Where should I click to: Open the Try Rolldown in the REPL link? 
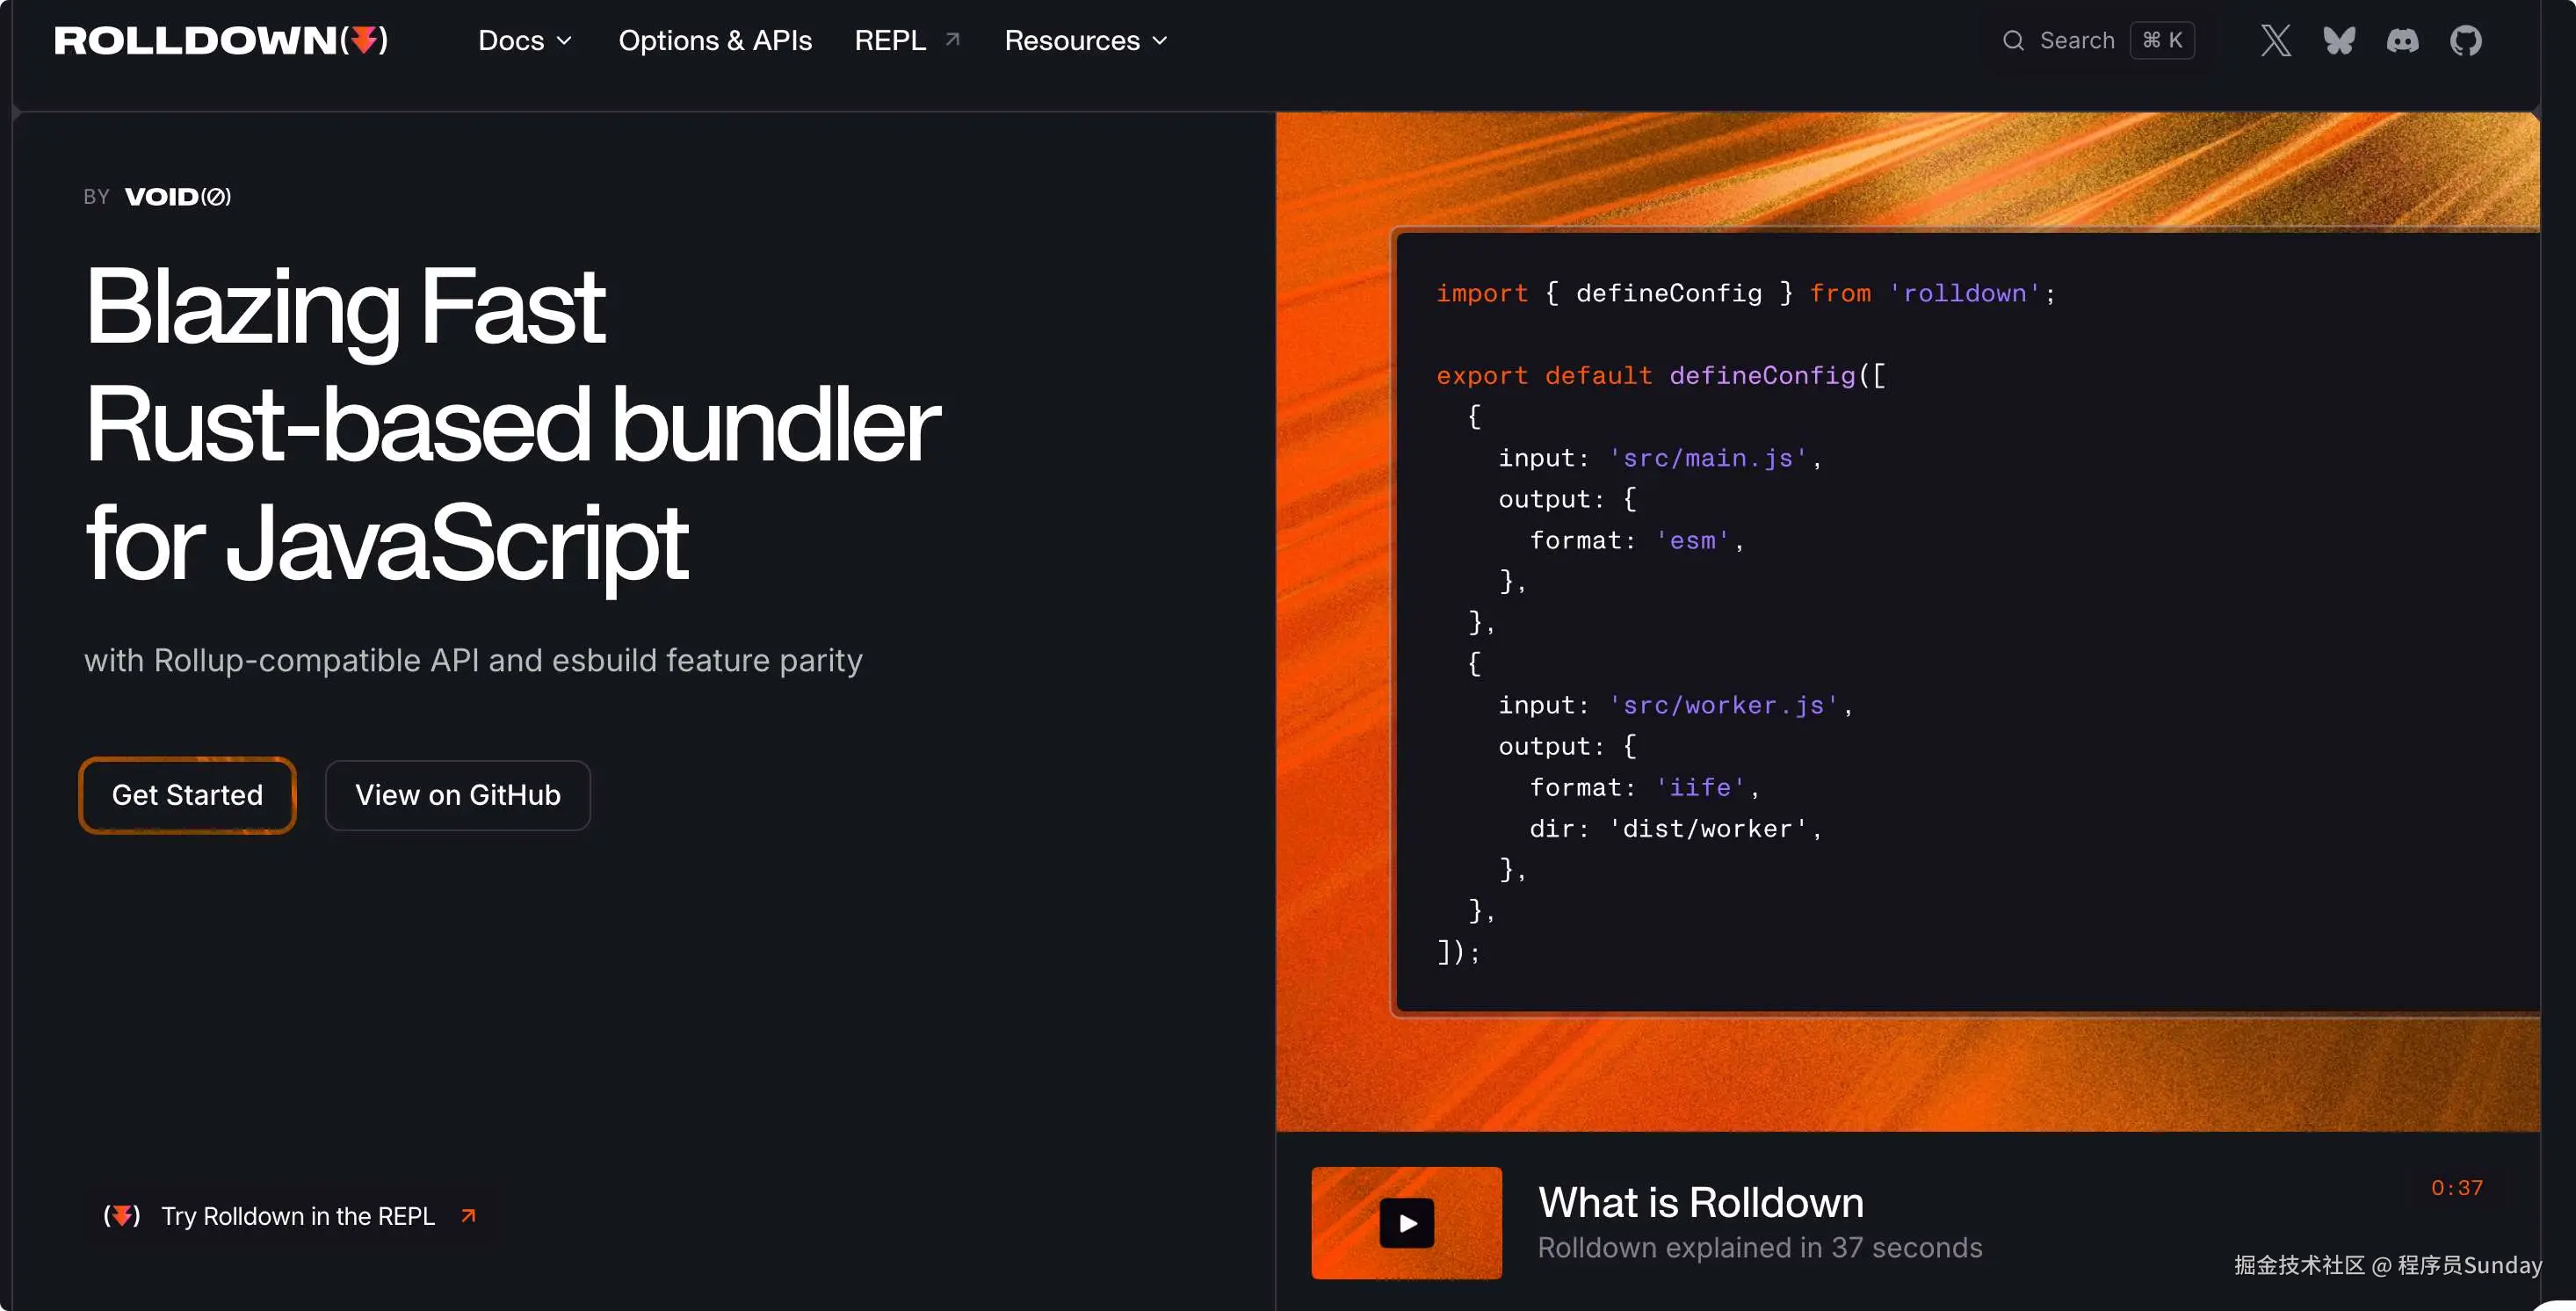coord(298,1216)
